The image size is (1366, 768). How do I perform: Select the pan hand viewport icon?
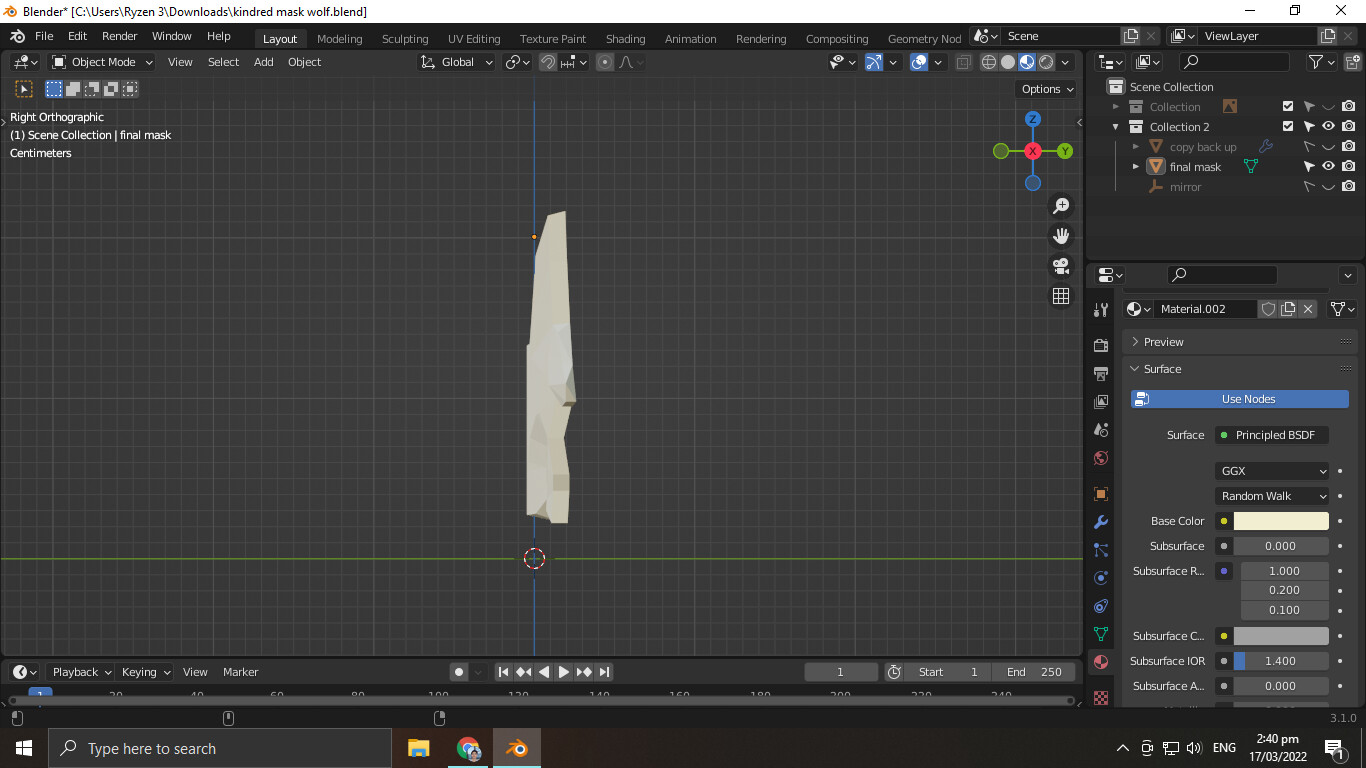click(x=1061, y=236)
